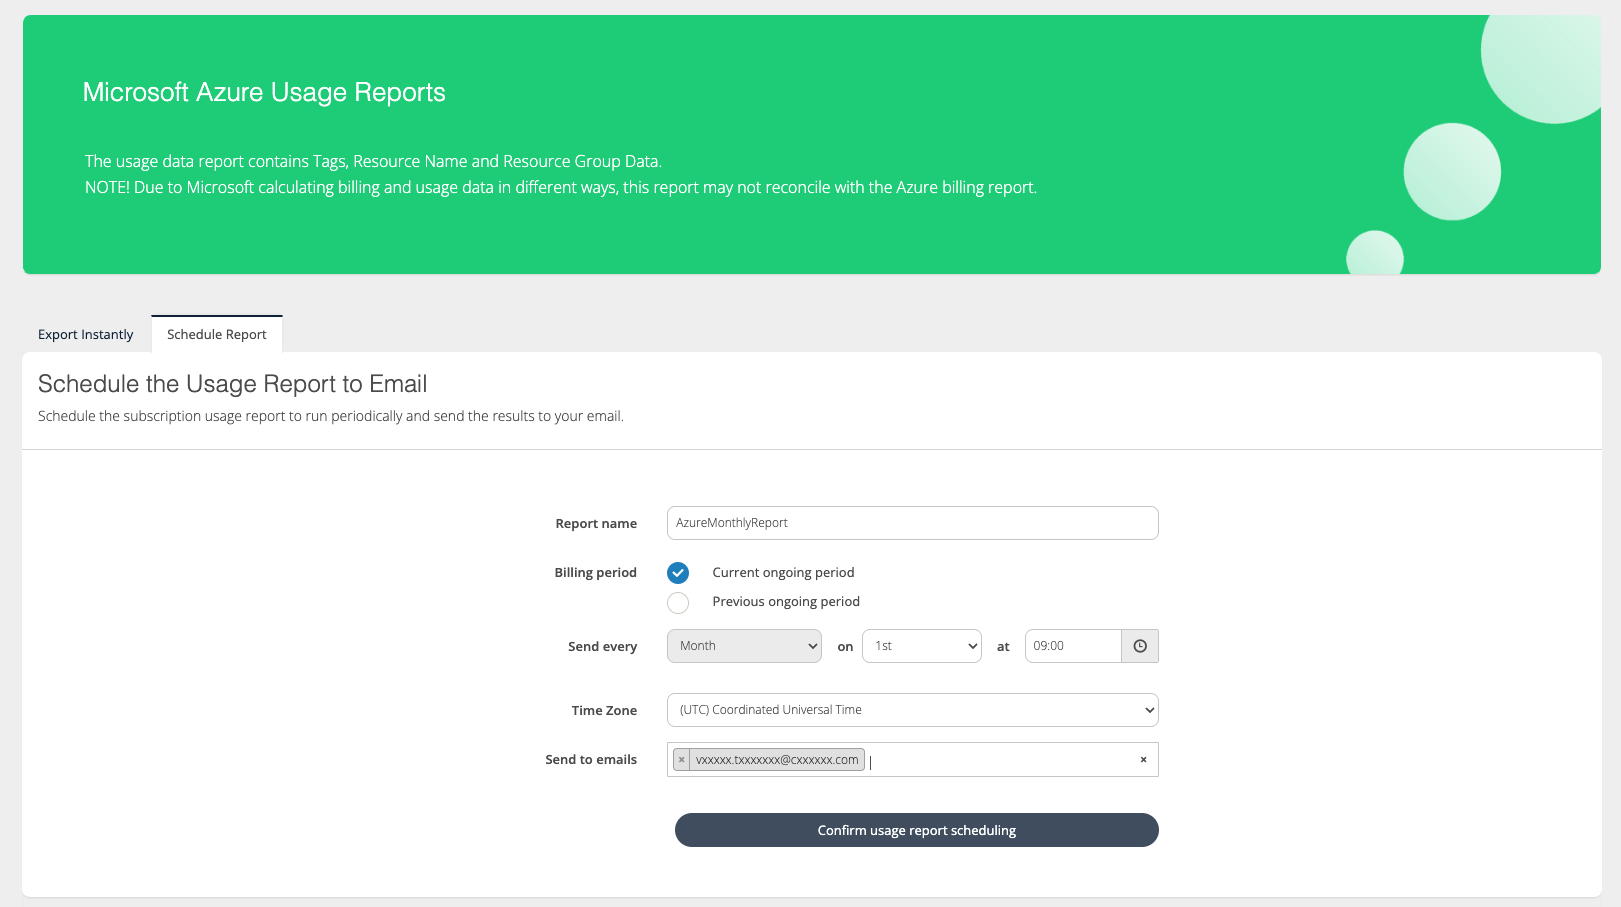1621x907 pixels.
Task: Choose the Previous ongoing period radio button
Action: [678, 602]
